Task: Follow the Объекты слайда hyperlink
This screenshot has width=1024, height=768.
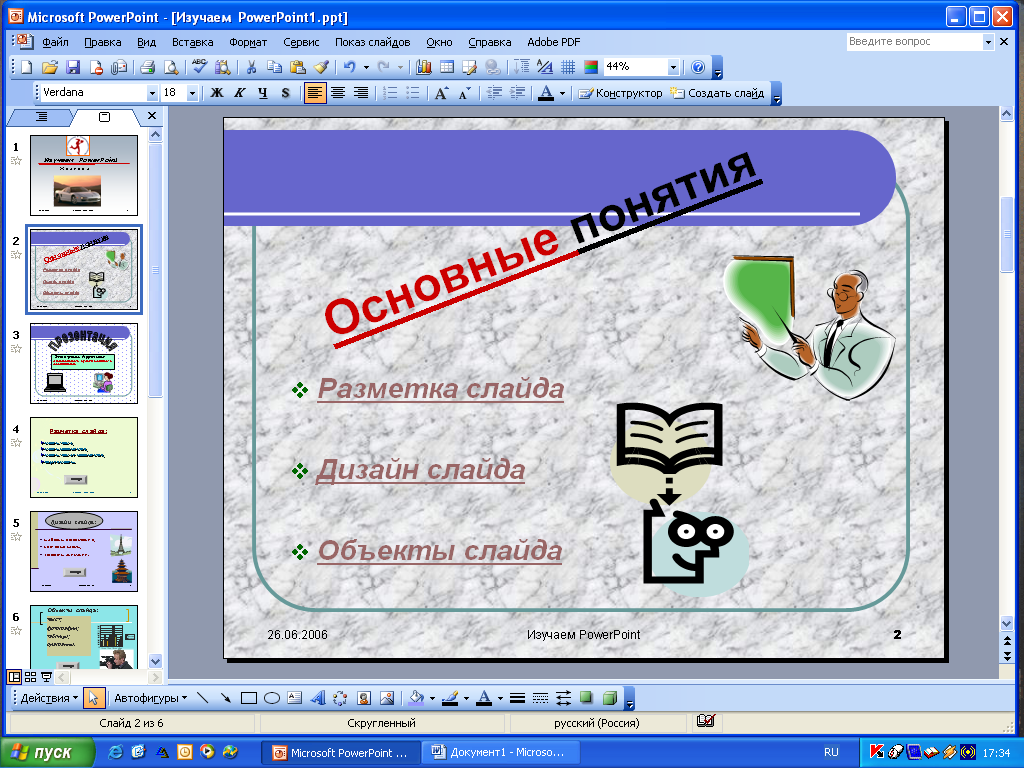Action: click(x=440, y=551)
